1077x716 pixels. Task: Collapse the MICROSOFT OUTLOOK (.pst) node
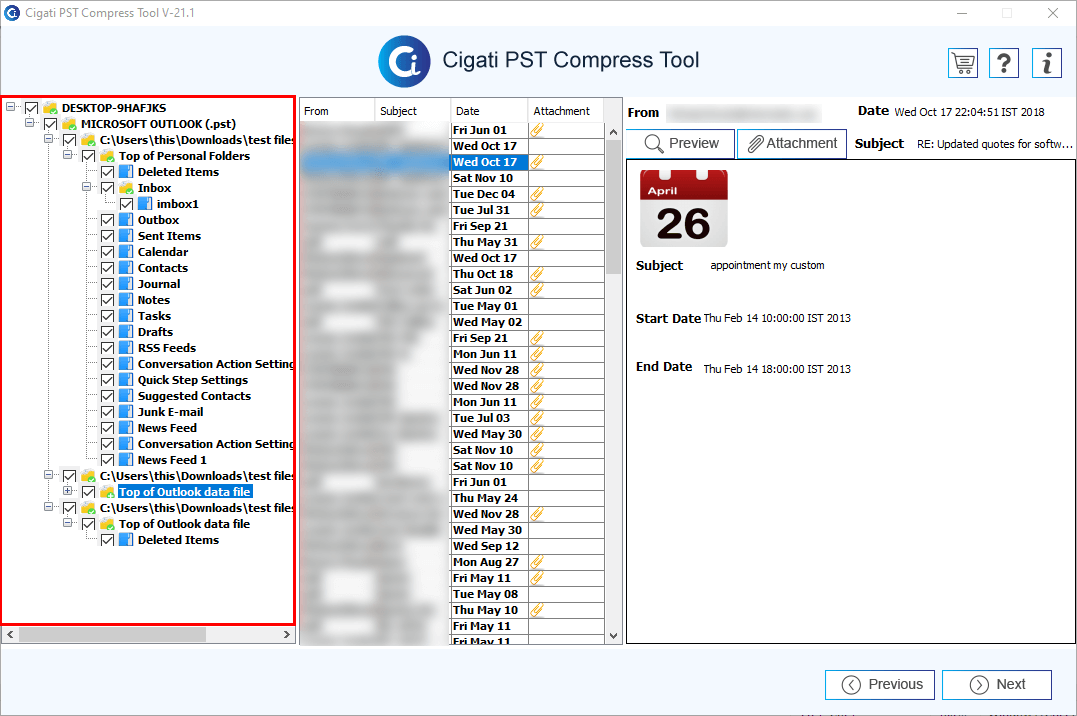pyautogui.click(x=30, y=123)
